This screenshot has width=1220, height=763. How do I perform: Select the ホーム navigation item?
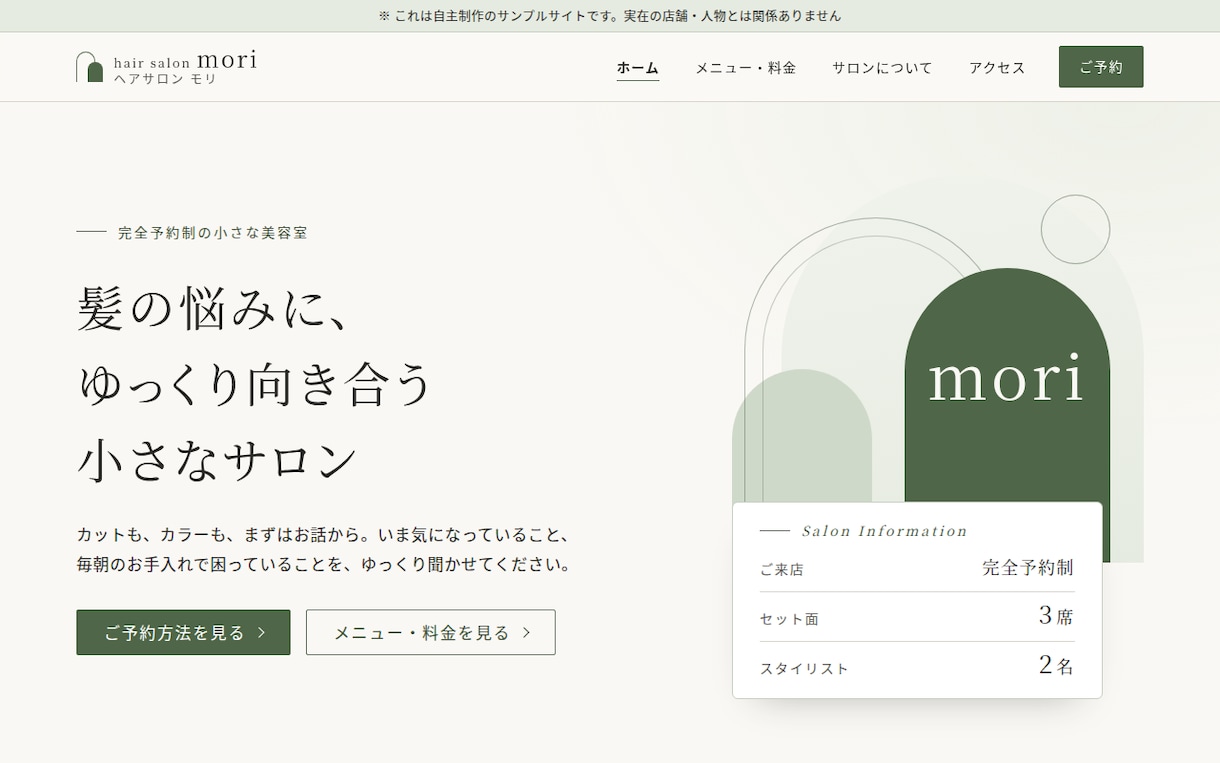638,68
